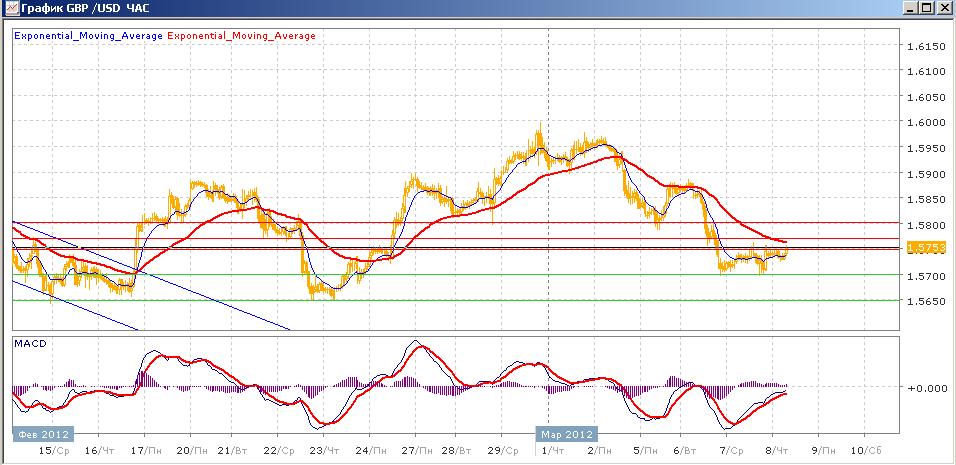Click the 27/Пн date label

[415, 451]
